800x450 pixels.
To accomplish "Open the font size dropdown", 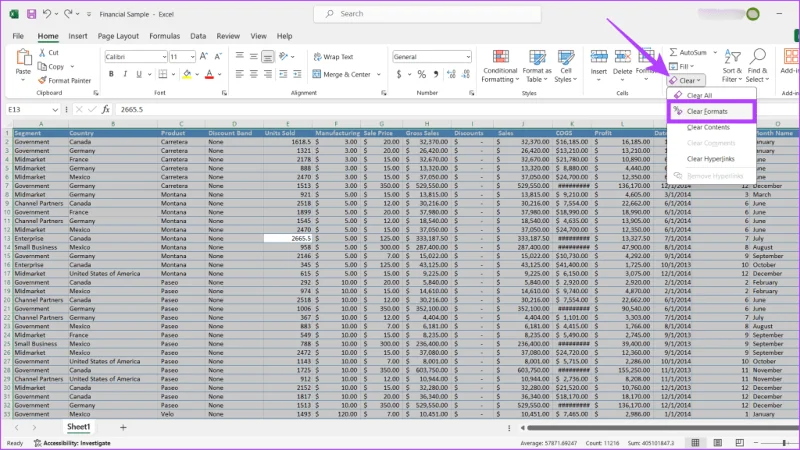I will coord(192,57).
